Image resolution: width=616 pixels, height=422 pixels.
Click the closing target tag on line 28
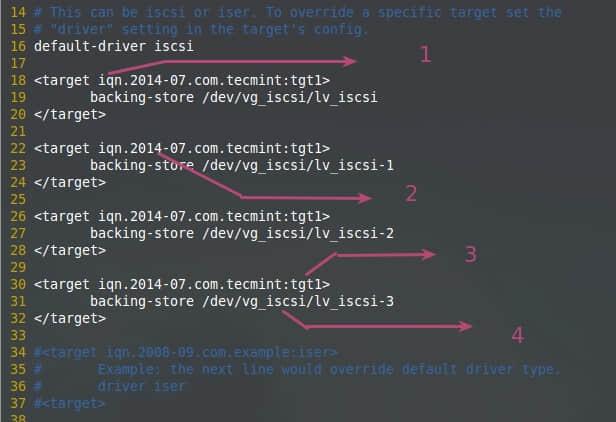pos(70,250)
